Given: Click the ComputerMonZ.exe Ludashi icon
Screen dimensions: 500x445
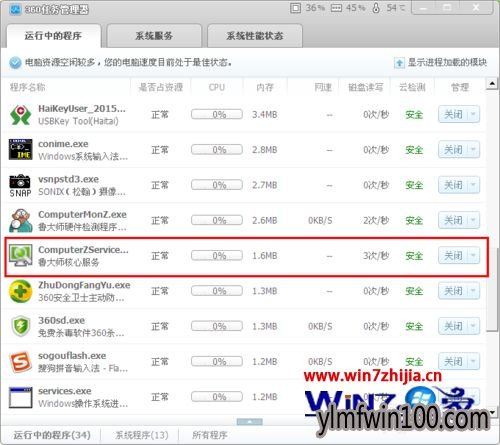Looking at the screenshot, I should pyautogui.click(x=20, y=221).
